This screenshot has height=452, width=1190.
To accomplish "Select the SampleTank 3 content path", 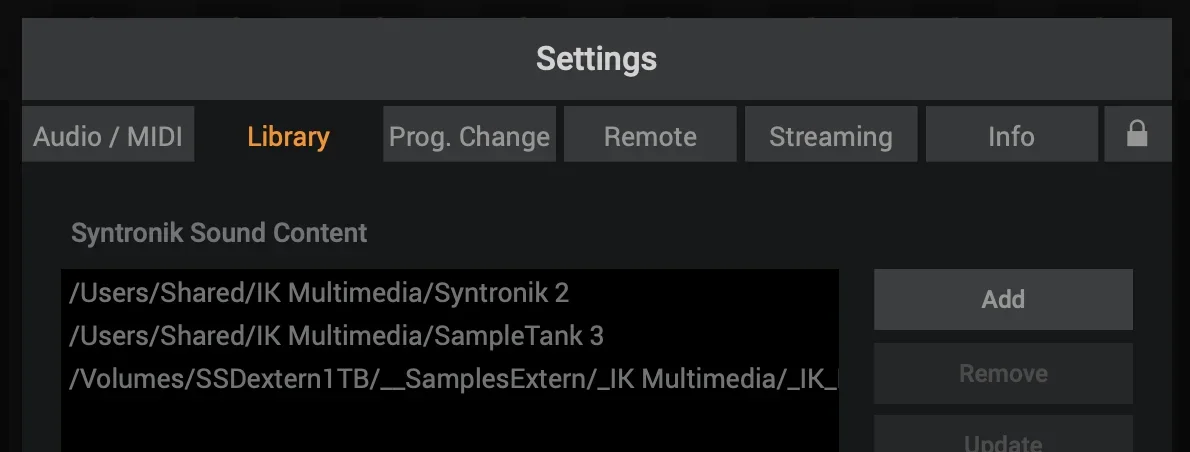I will click(x=336, y=336).
